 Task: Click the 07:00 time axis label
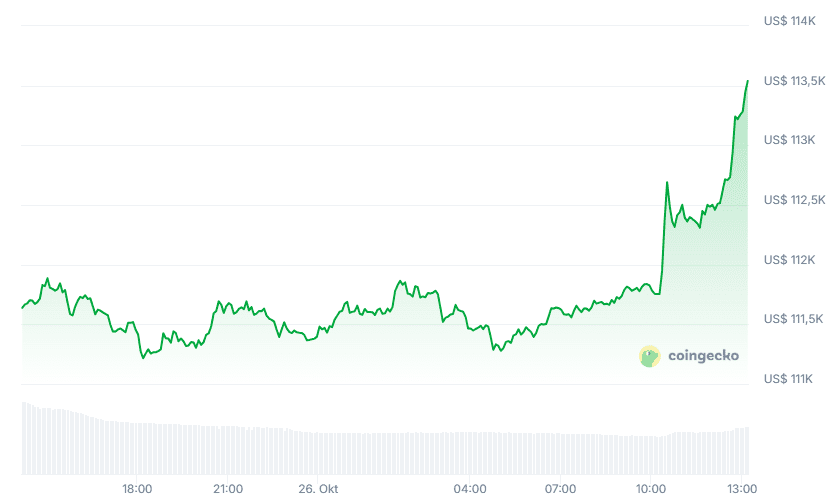coord(561,488)
